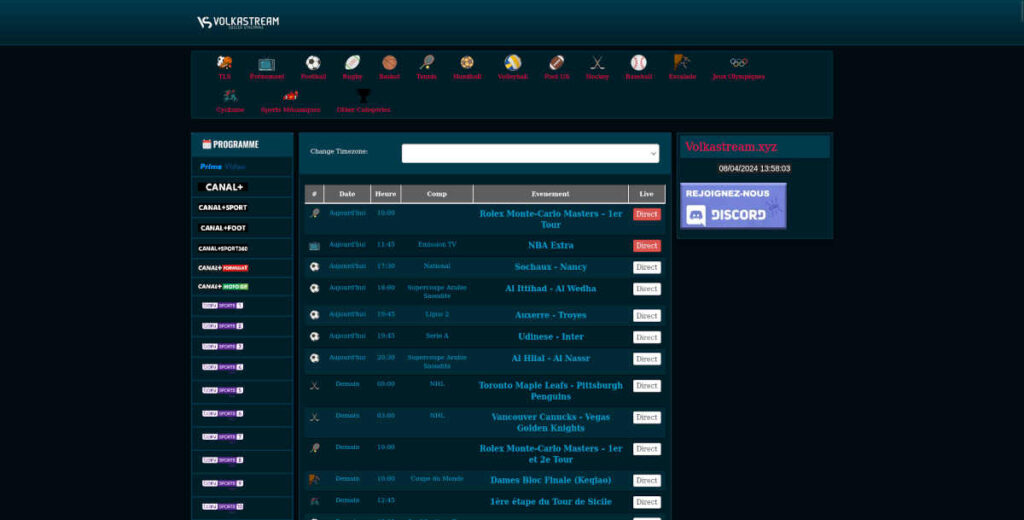Viewport: 1024px width, 520px height.
Task: Click Direct button for Sochaux - Nancy
Action: [647, 267]
